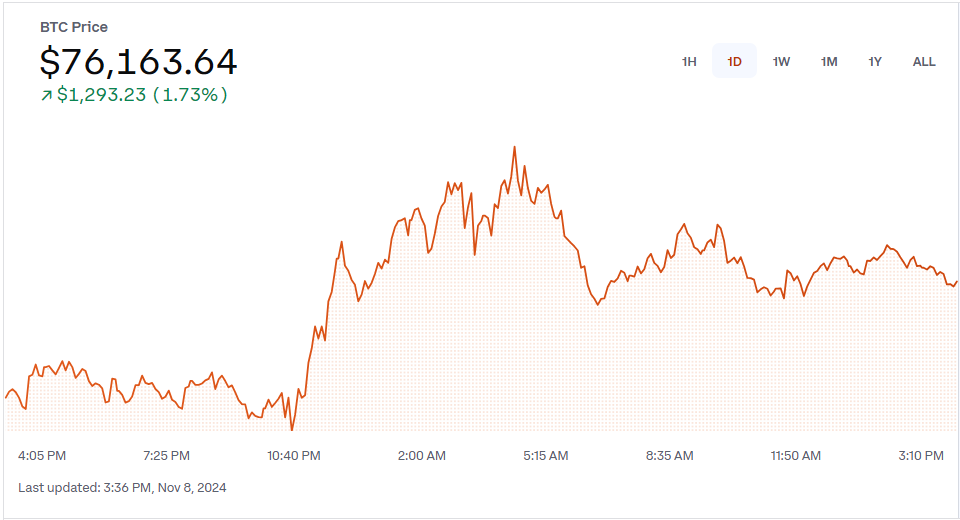Click the 1.73% percentage change
The width and height of the screenshot is (960, 520).
(x=190, y=95)
